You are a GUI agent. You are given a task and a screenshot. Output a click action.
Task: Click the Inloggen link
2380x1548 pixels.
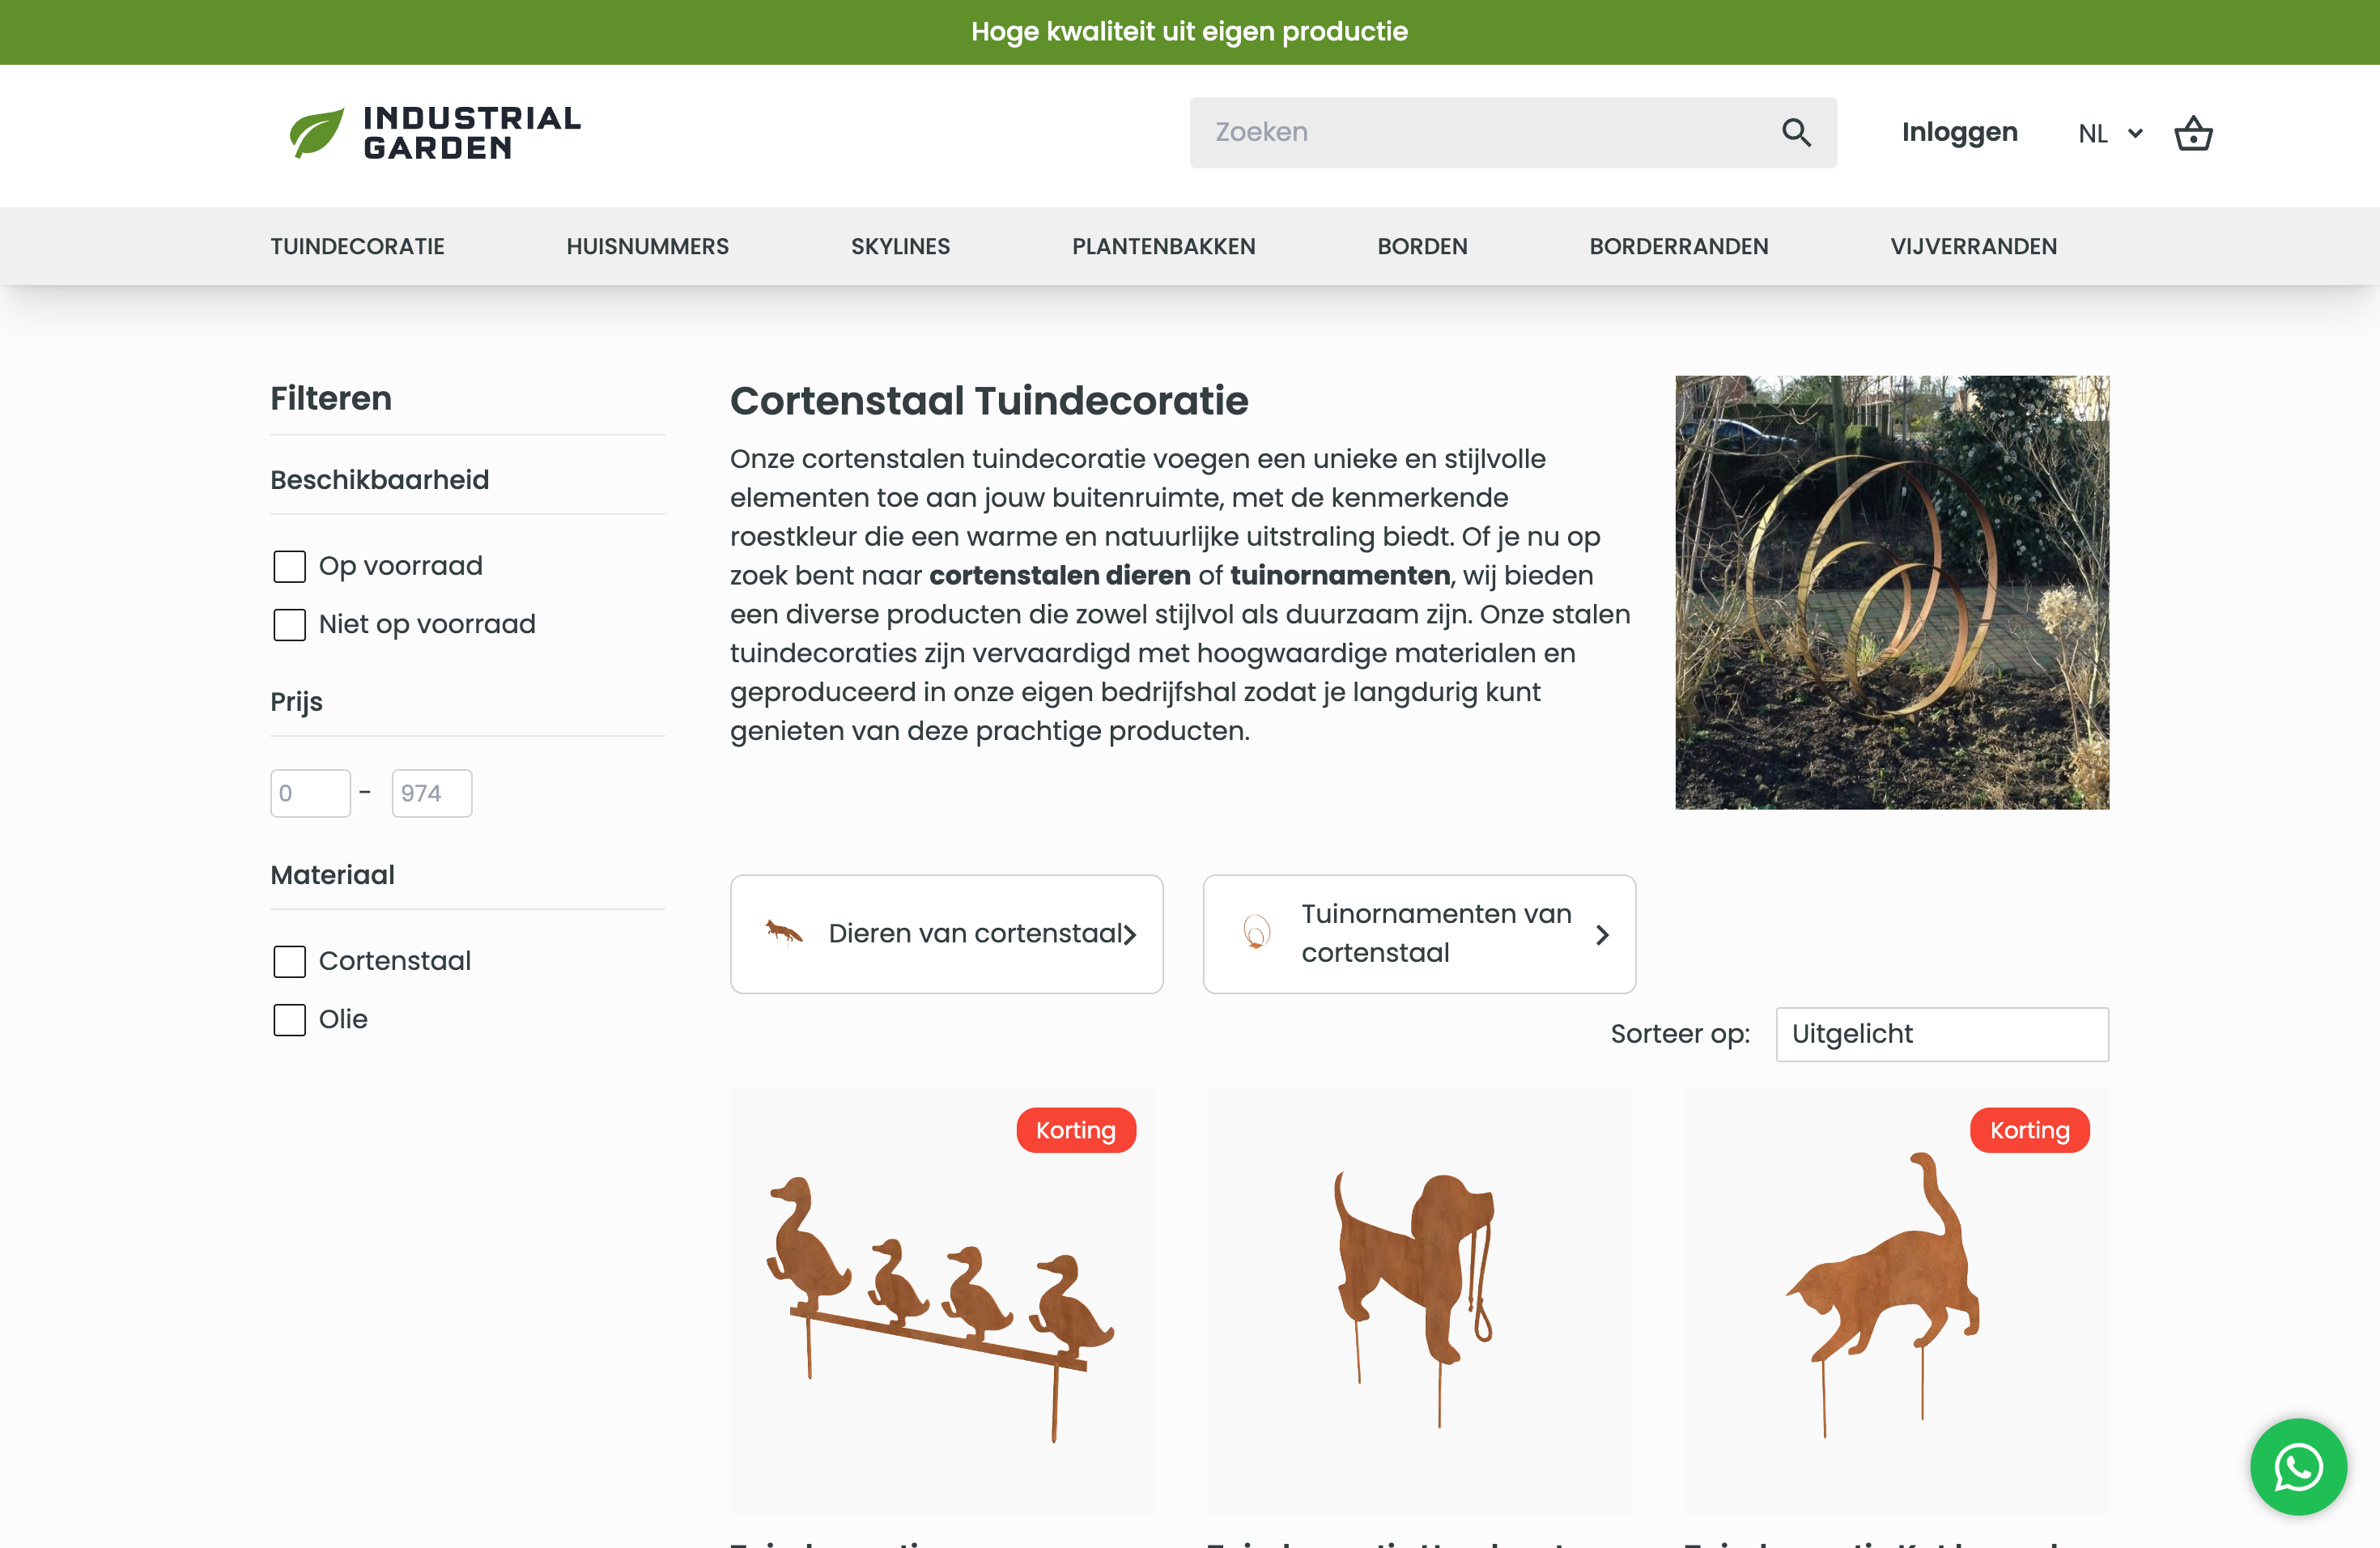[x=1959, y=131]
